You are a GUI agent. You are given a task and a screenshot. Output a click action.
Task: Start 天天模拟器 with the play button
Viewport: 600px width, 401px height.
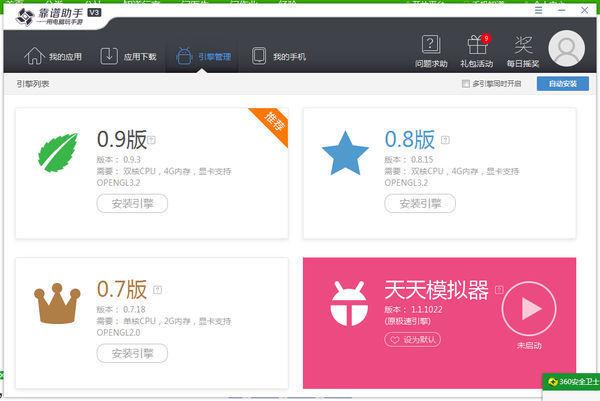coord(529,308)
